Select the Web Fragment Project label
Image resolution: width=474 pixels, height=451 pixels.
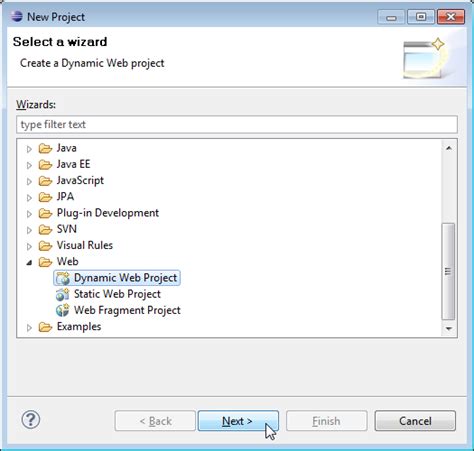[x=127, y=310]
